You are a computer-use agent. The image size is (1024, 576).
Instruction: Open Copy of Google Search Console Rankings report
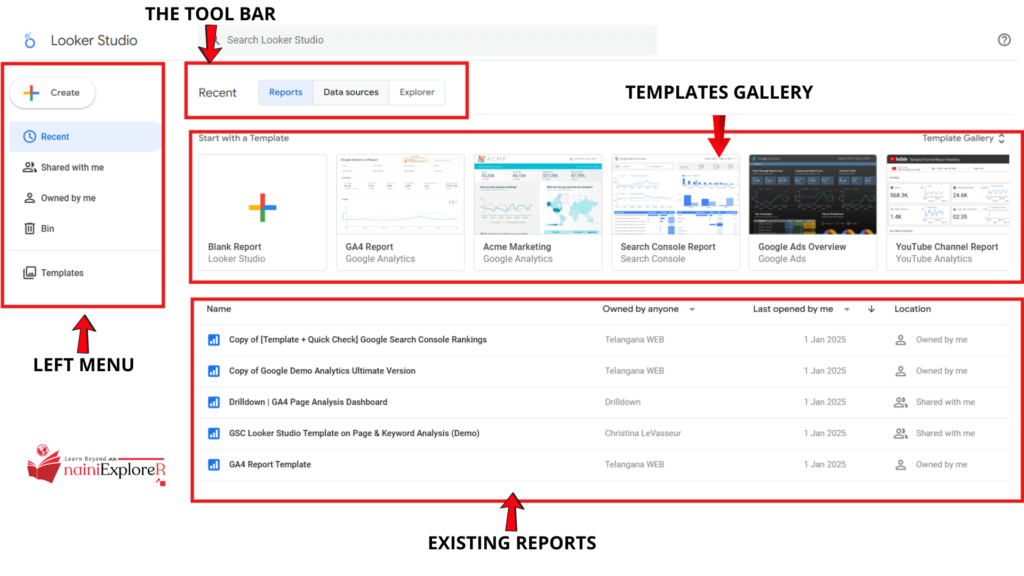click(357, 340)
